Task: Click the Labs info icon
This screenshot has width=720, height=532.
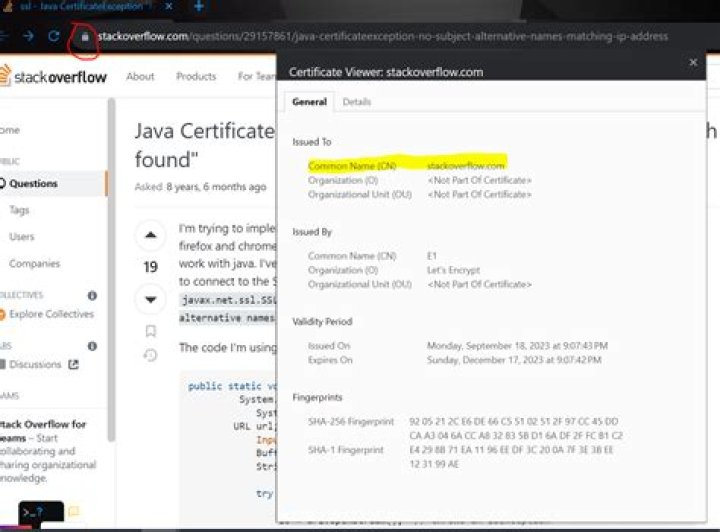Action: (x=92, y=346)
